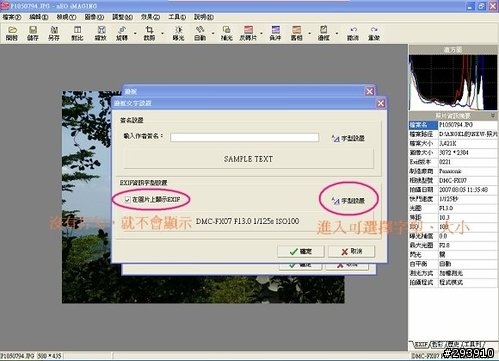The image size is (499, 361).
Task: Click the status bar entry P1050794.JPG 500*435
Action: [x=32, y=356]
